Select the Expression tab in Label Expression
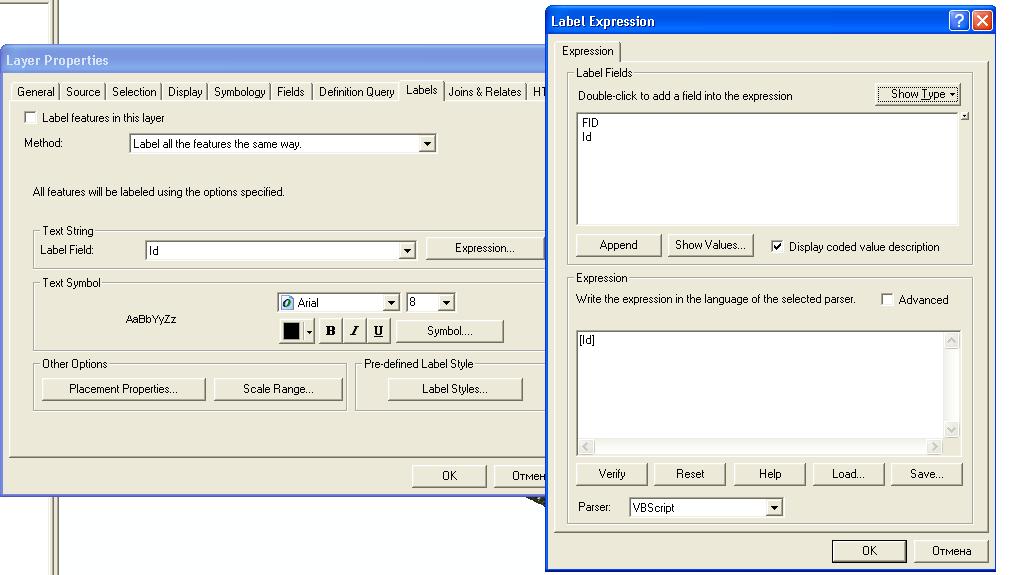 (x=587, y=51)
